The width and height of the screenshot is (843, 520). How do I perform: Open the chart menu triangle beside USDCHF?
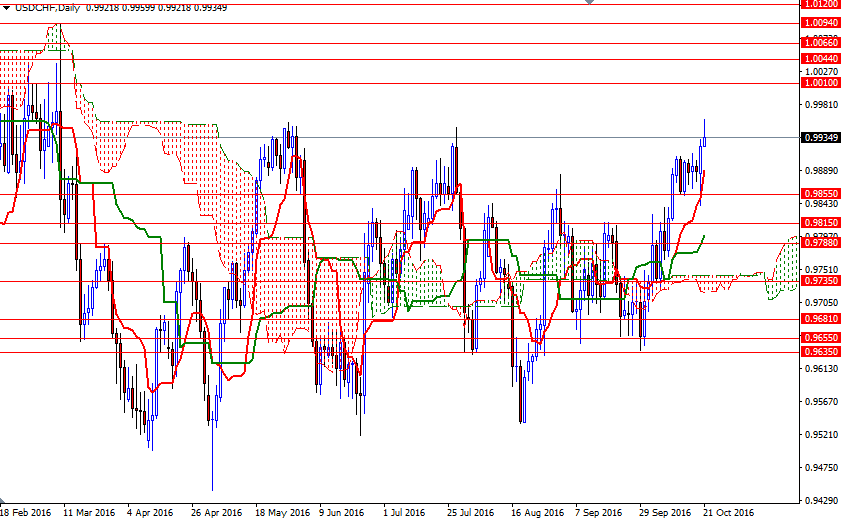pos(6,8)
